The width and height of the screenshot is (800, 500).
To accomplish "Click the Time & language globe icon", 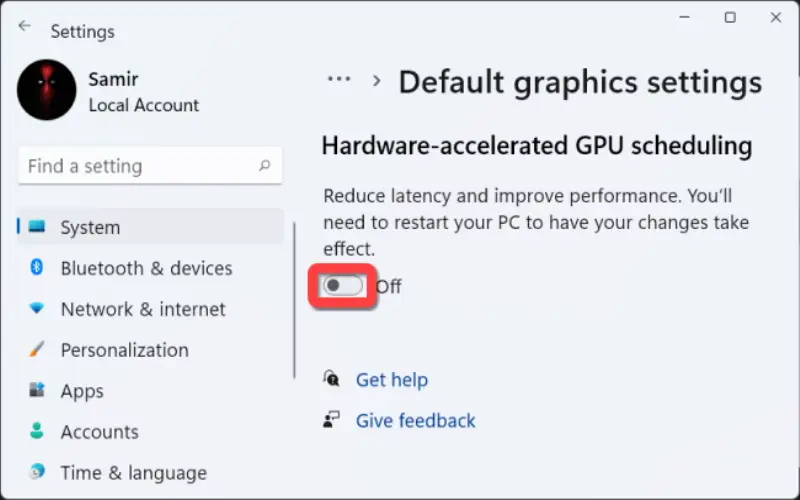I will (36, 471).
